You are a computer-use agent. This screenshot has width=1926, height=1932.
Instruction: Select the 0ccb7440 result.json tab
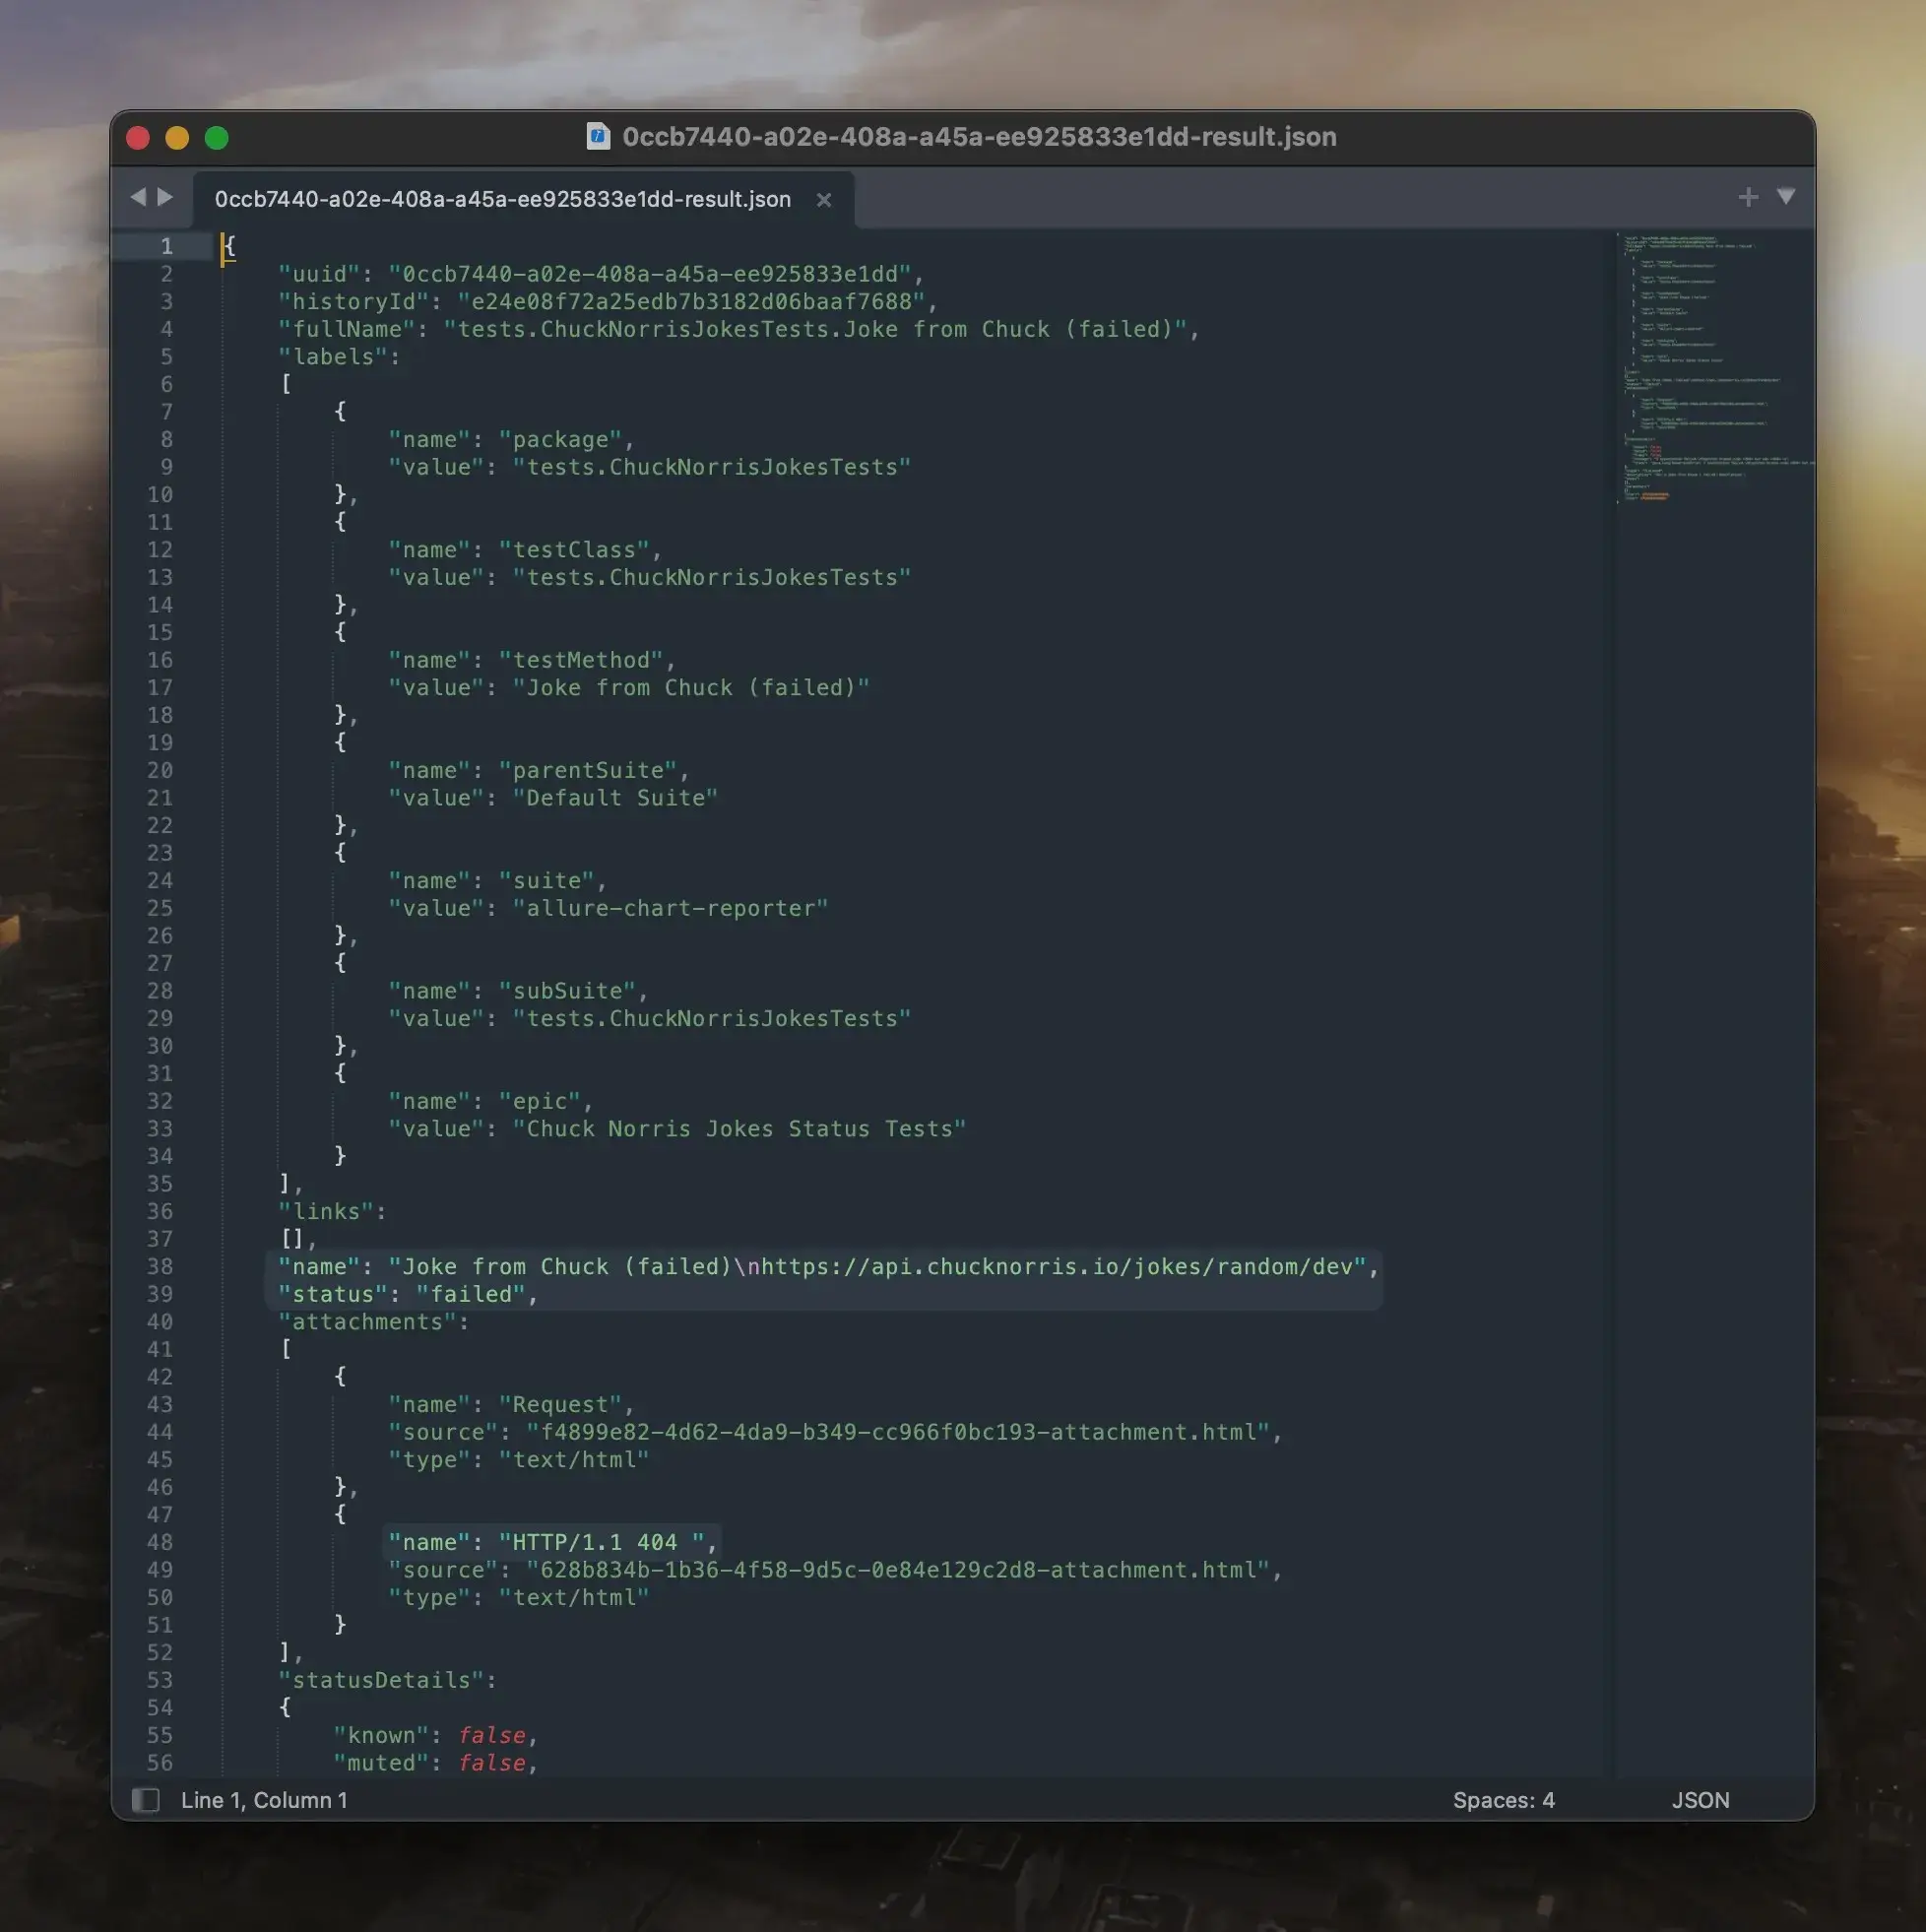tap(502, 199)
